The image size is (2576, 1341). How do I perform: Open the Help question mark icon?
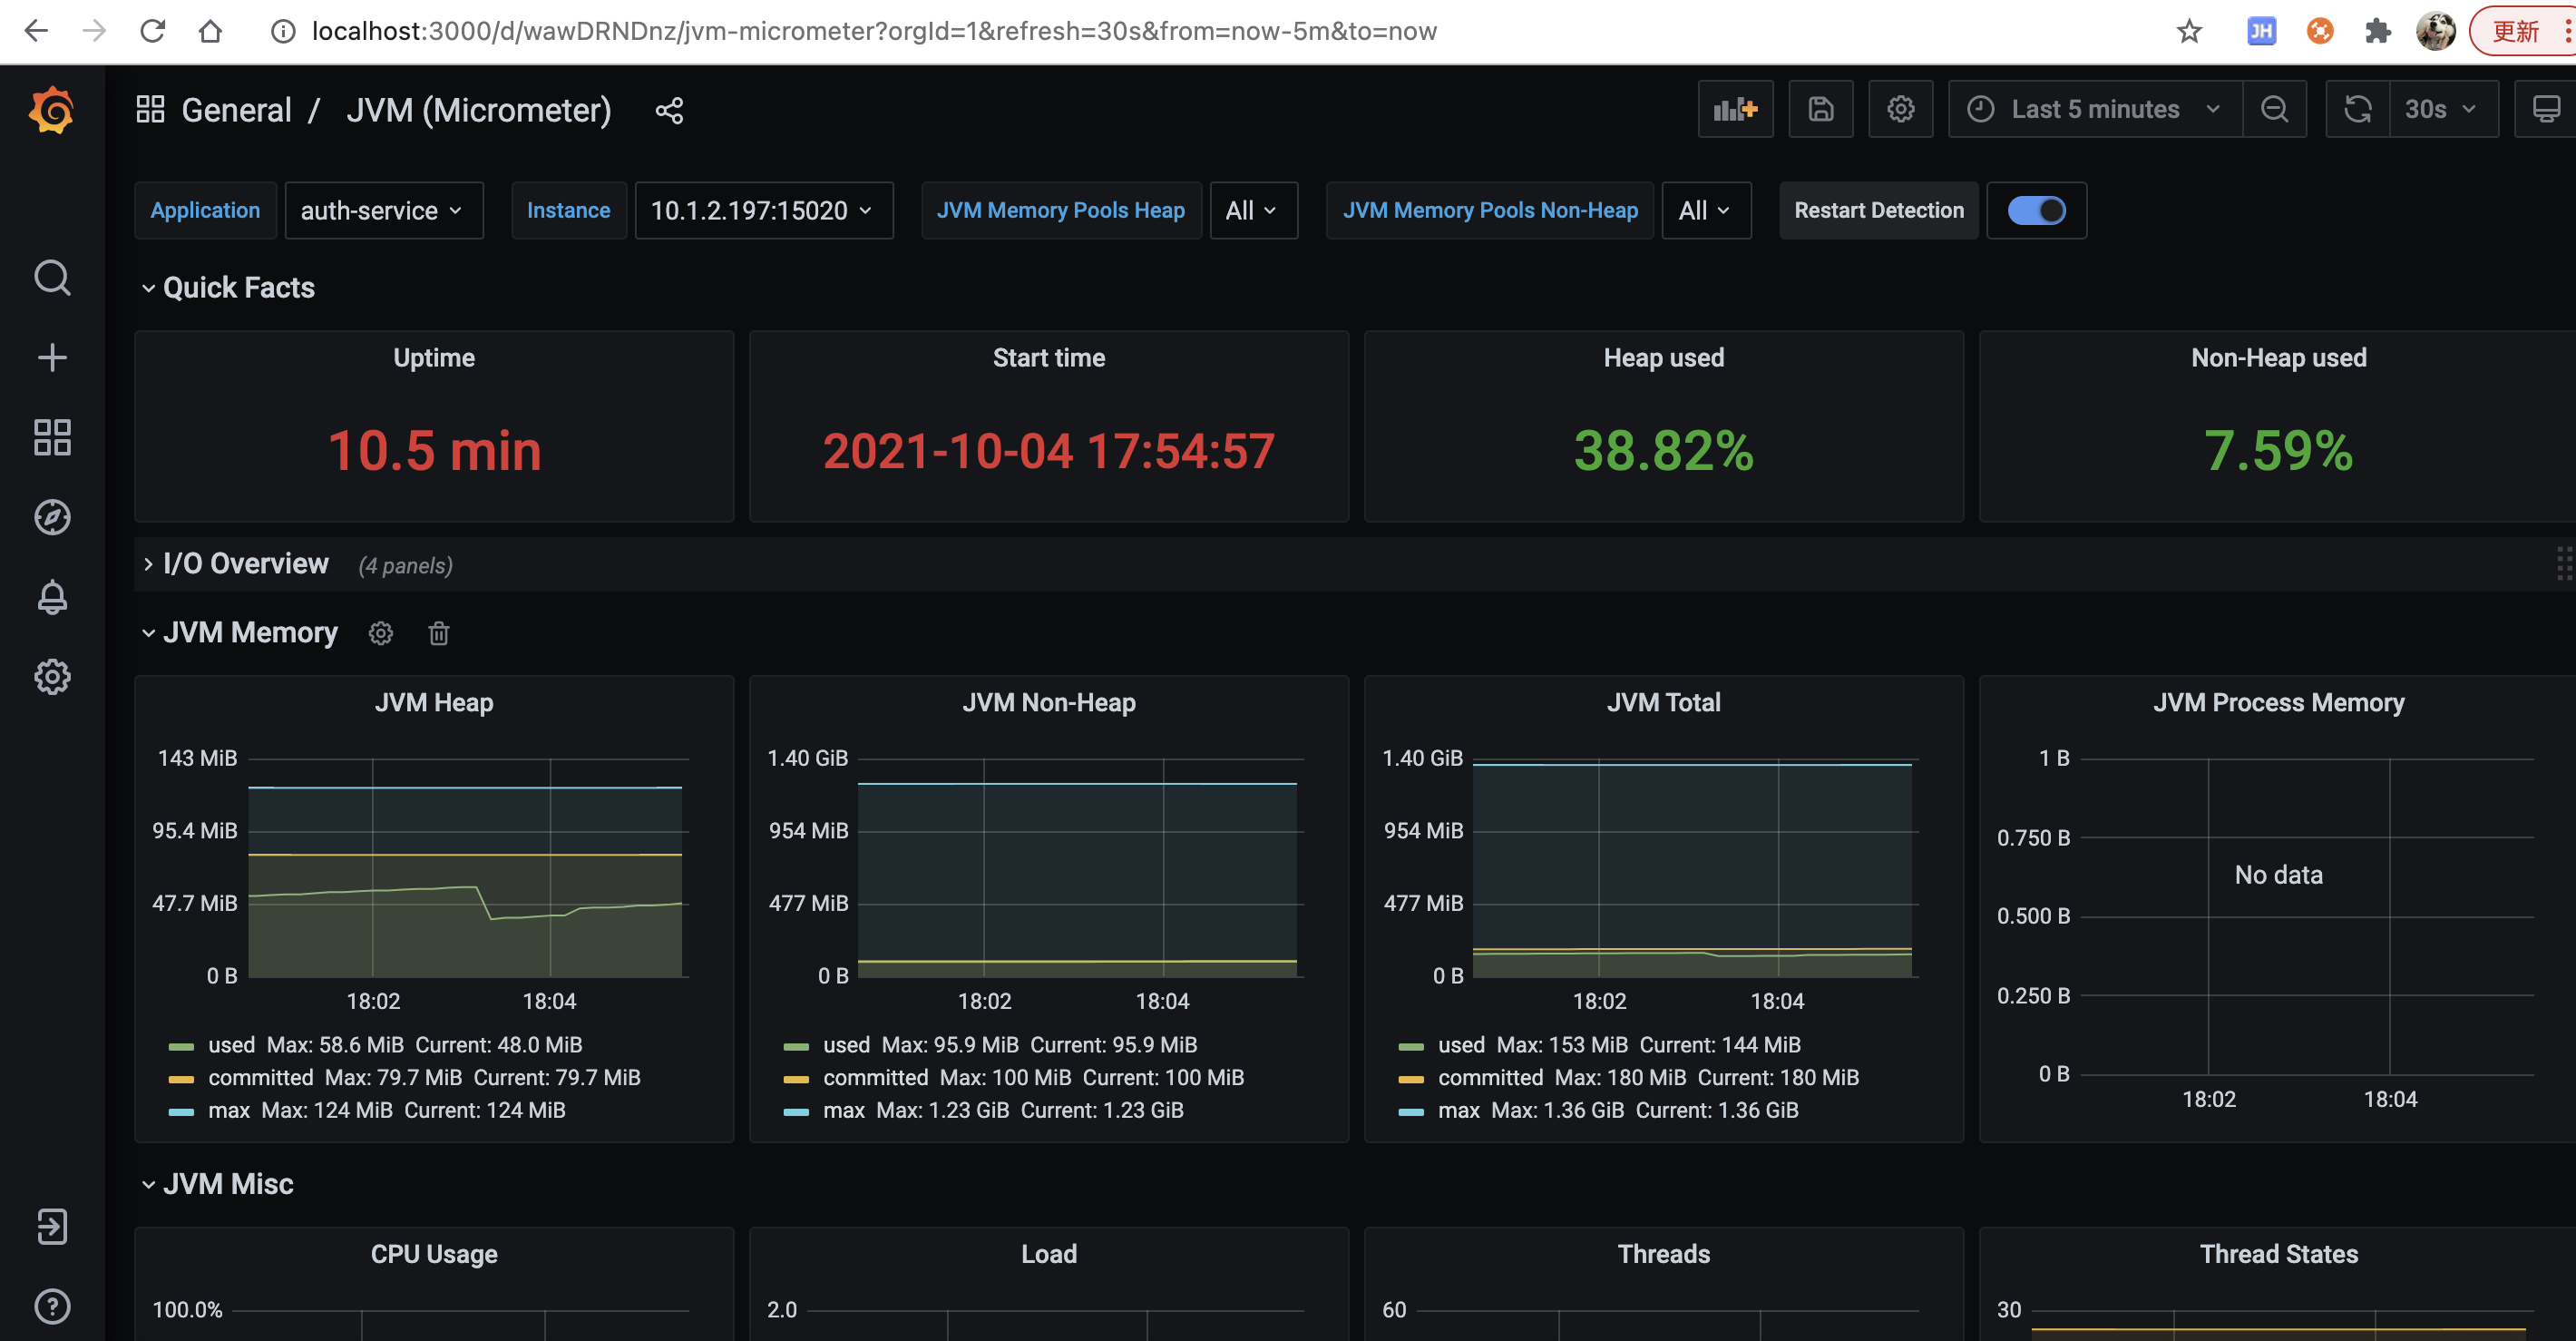click(x=52, y=1306)
